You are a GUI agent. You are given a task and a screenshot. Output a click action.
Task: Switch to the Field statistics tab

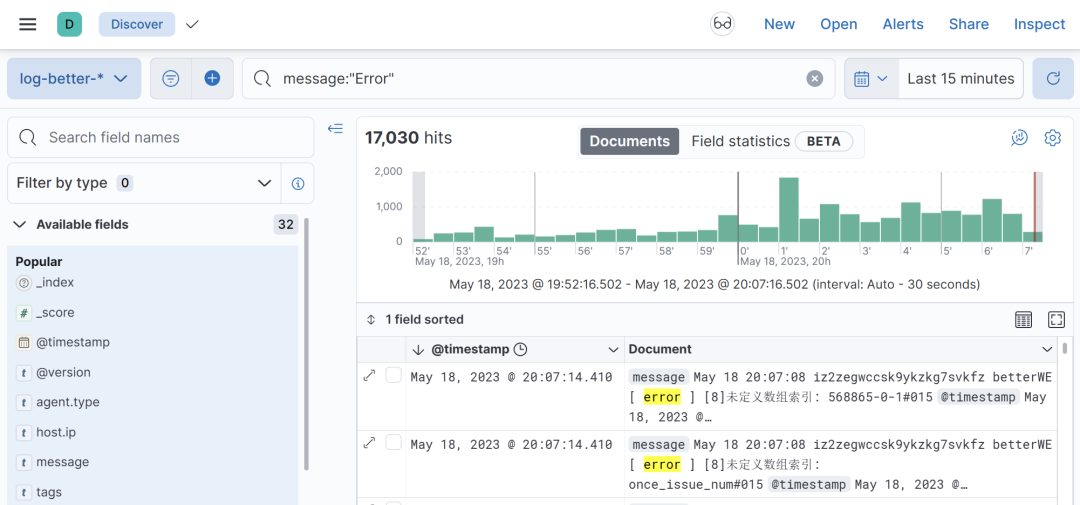tap(740, 141)
